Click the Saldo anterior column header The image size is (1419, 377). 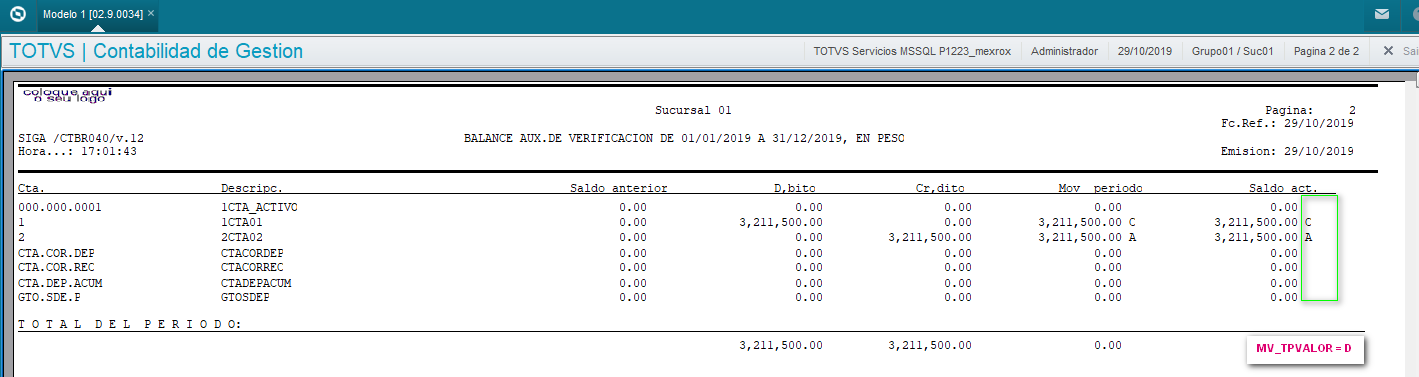pyautogui.click(x=618, y=188)
